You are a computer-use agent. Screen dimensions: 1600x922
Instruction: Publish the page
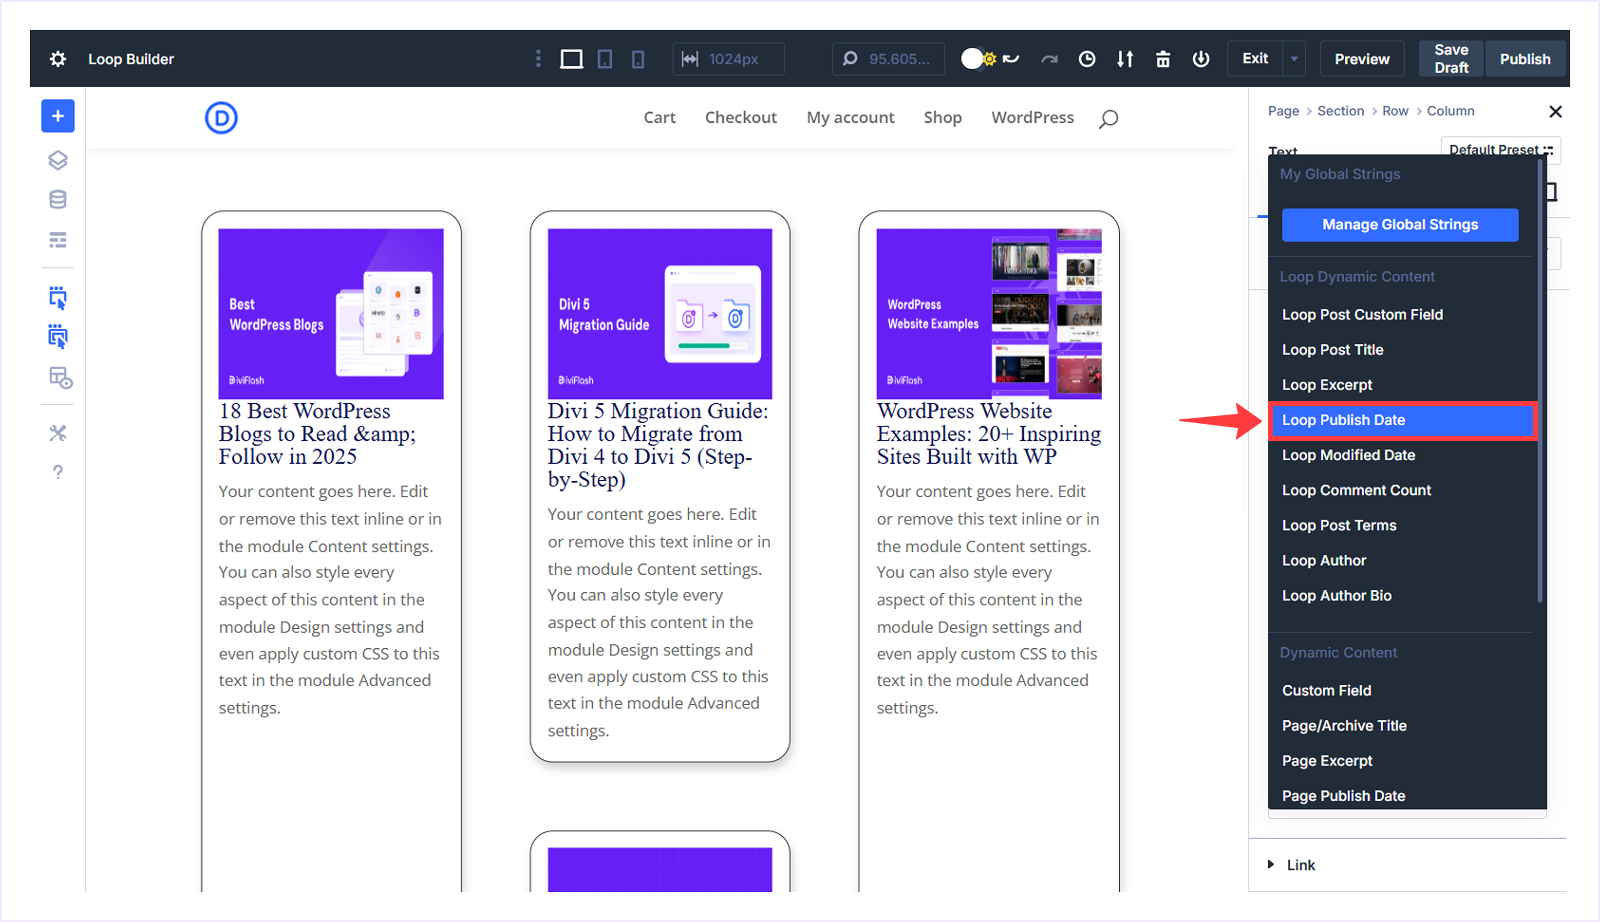[1525, 58]
